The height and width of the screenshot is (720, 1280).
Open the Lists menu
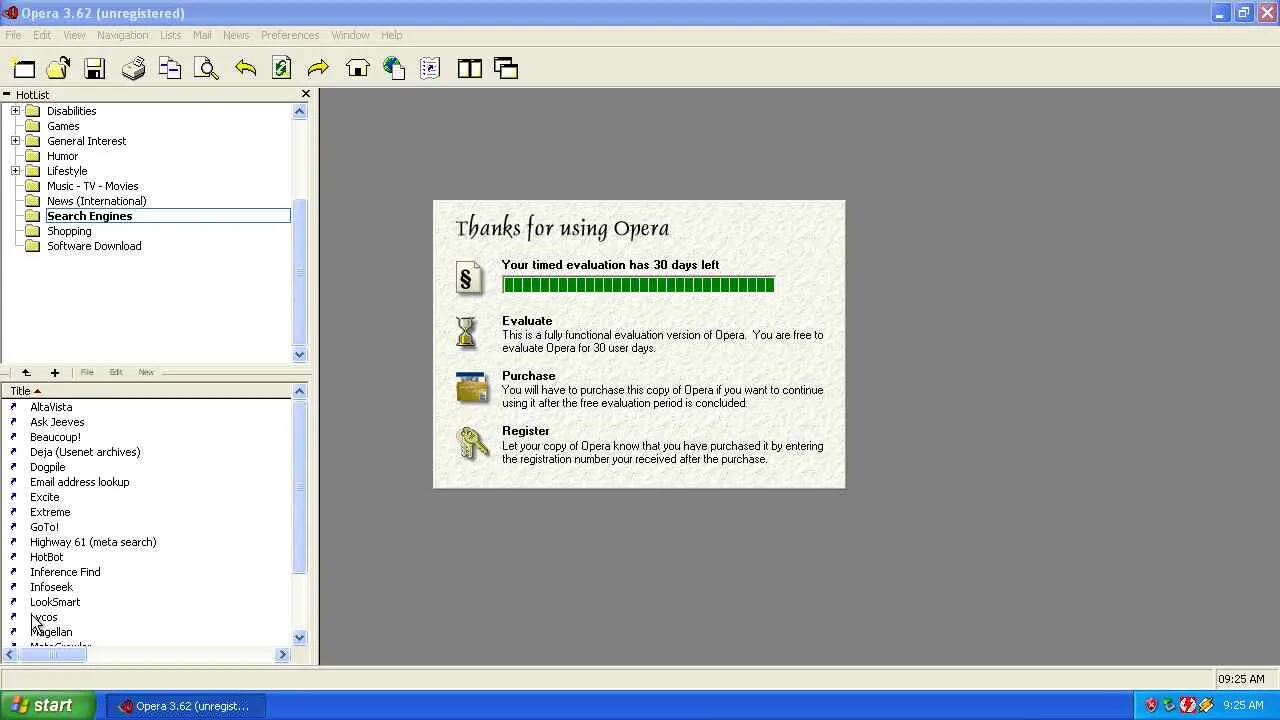point(171,35)
